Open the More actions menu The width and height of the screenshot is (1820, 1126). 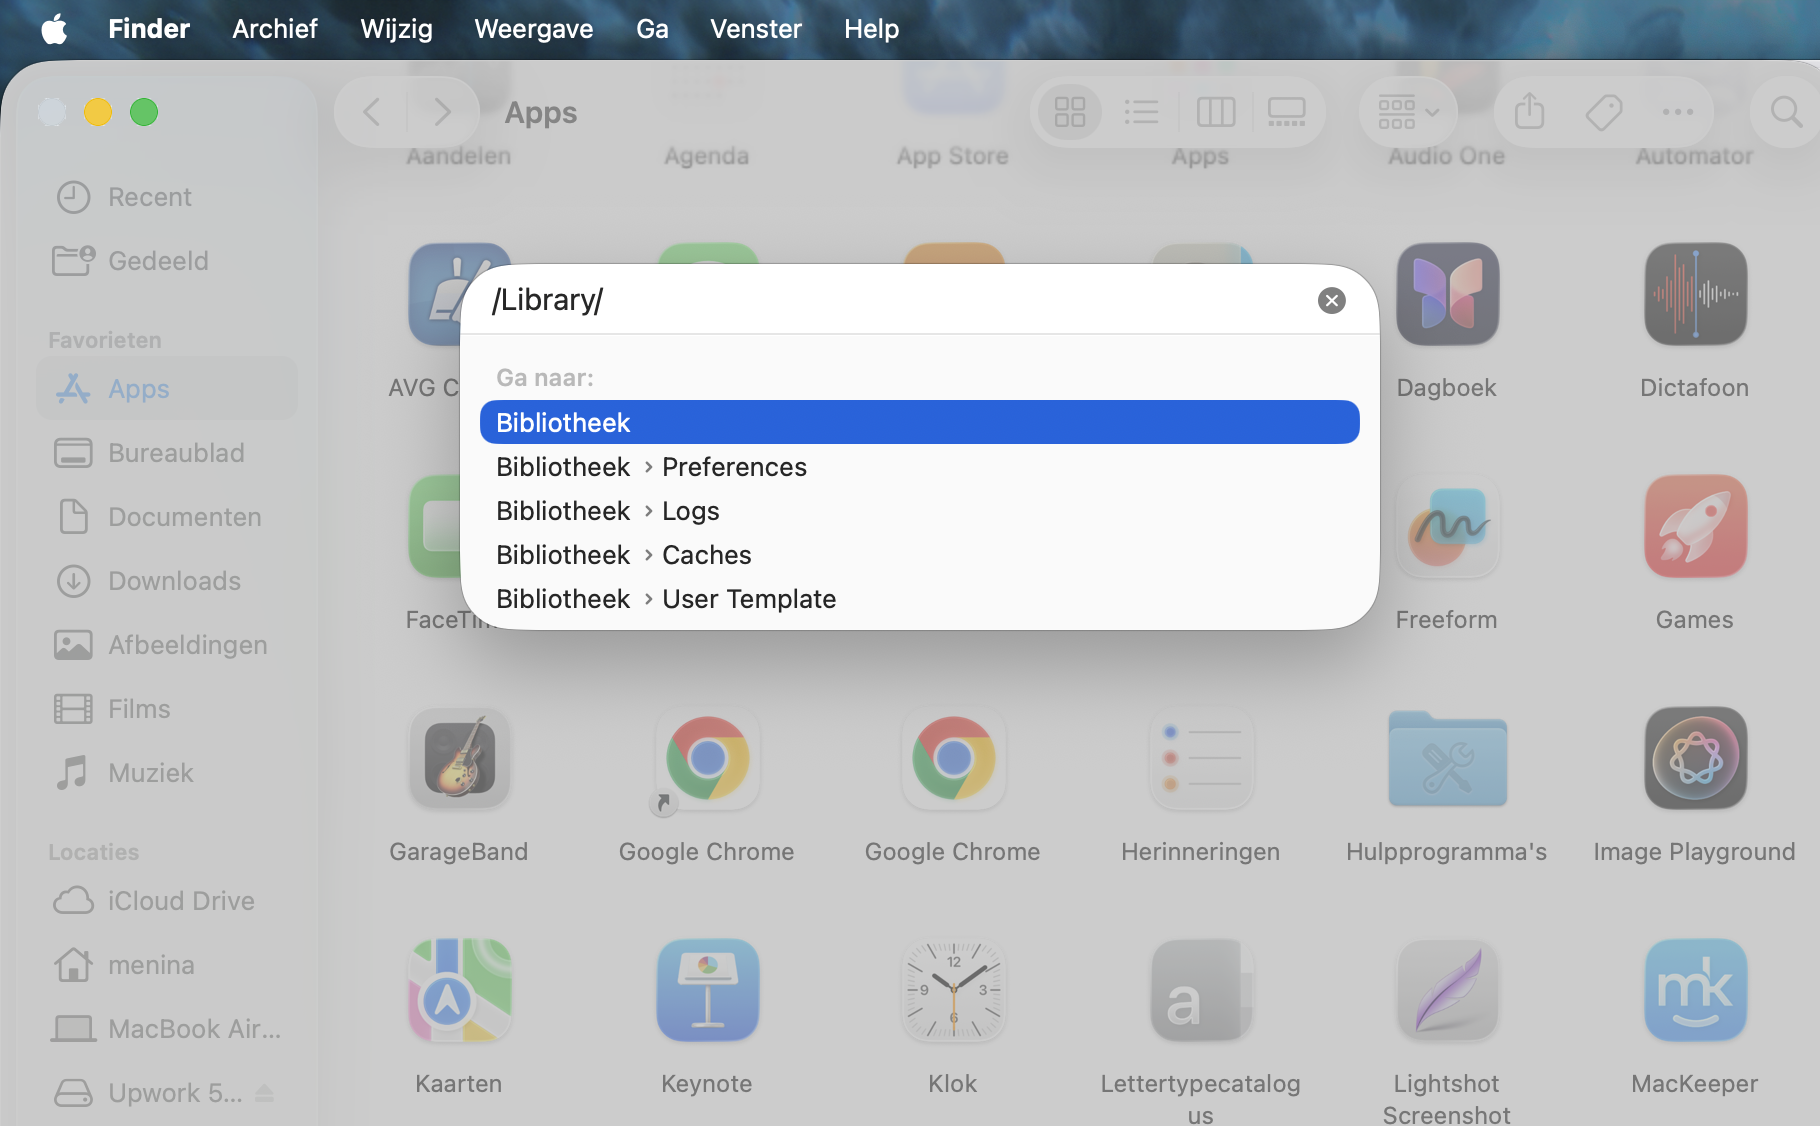(1677, 112)
